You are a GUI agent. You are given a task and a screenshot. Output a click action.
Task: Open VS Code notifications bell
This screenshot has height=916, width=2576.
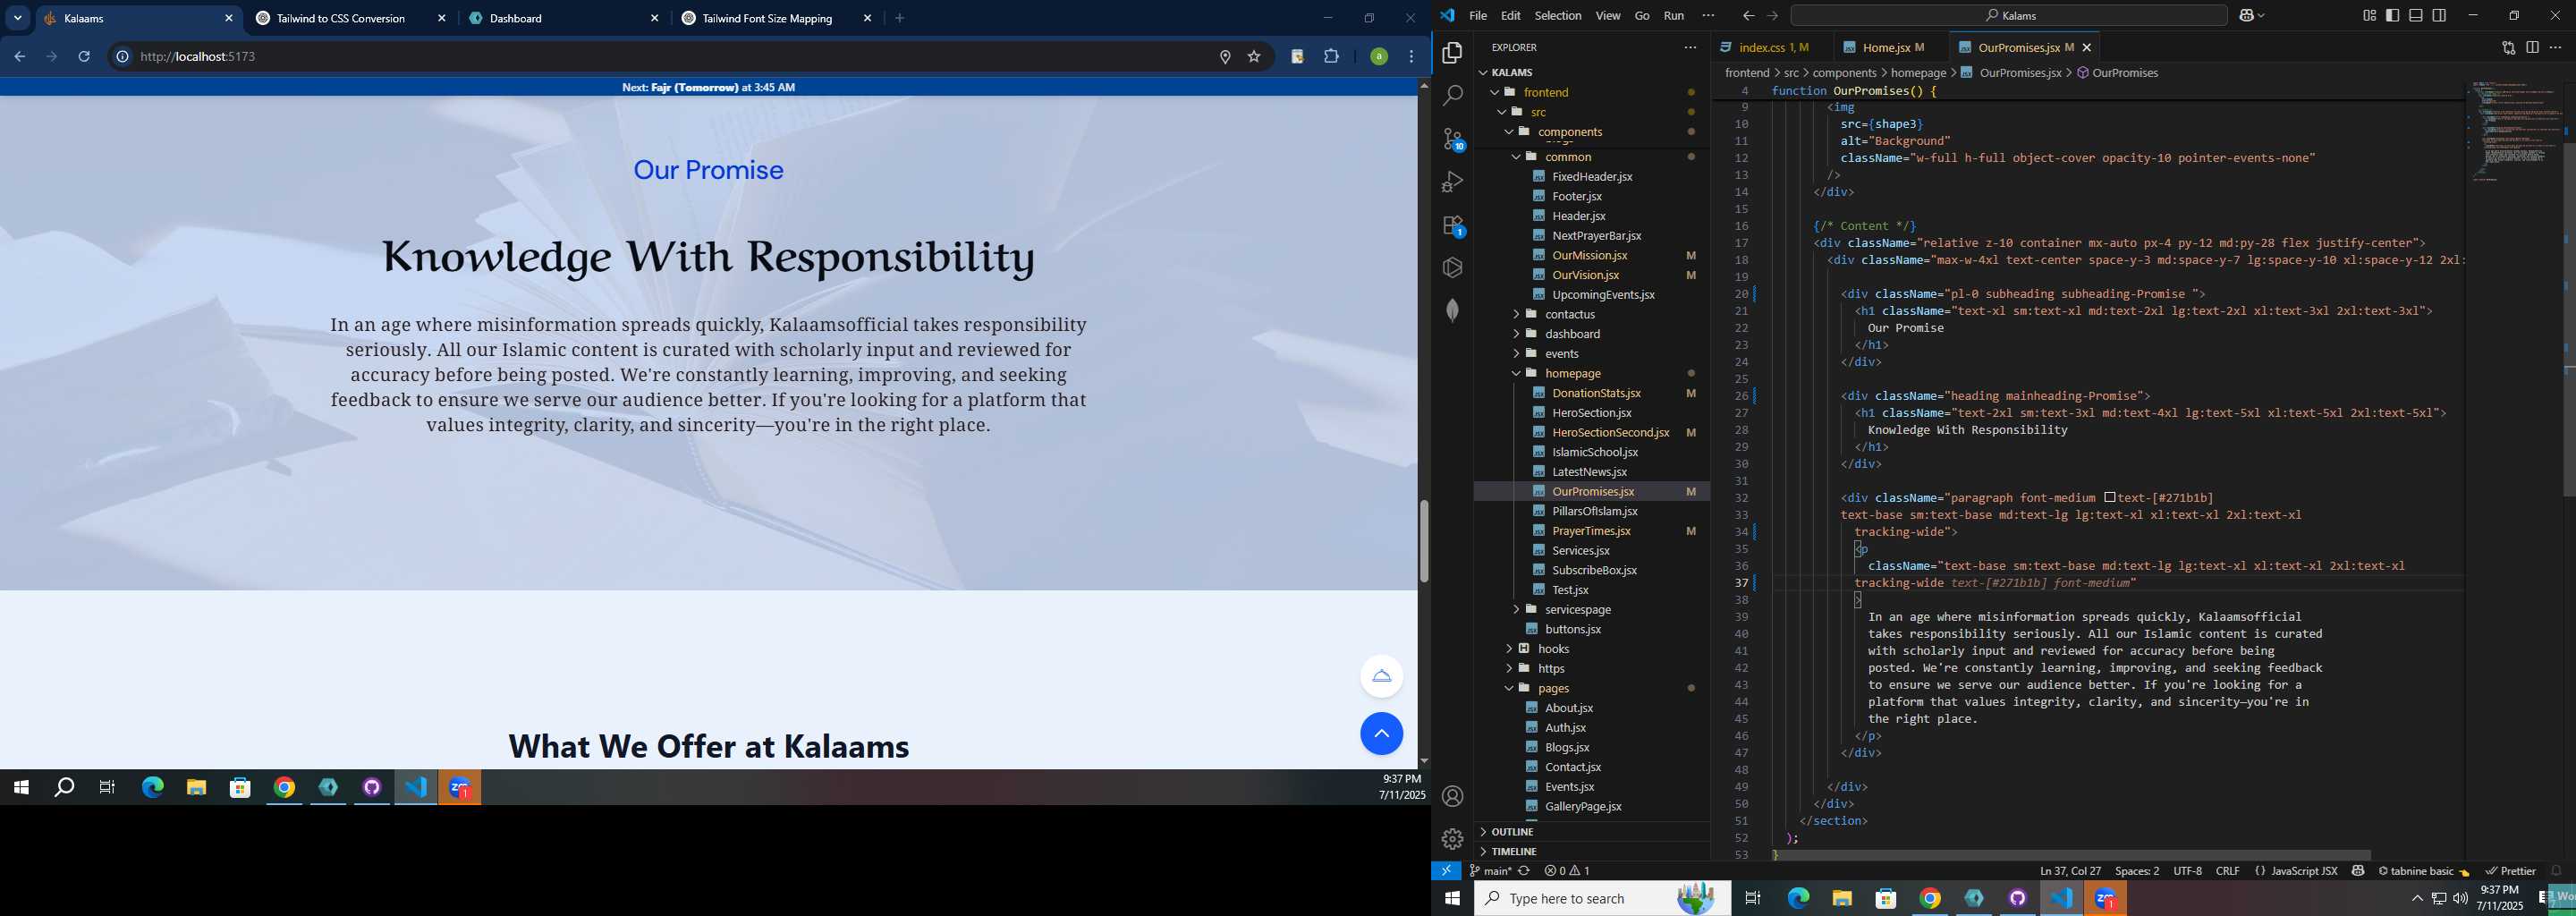[x=2556, y=871]
